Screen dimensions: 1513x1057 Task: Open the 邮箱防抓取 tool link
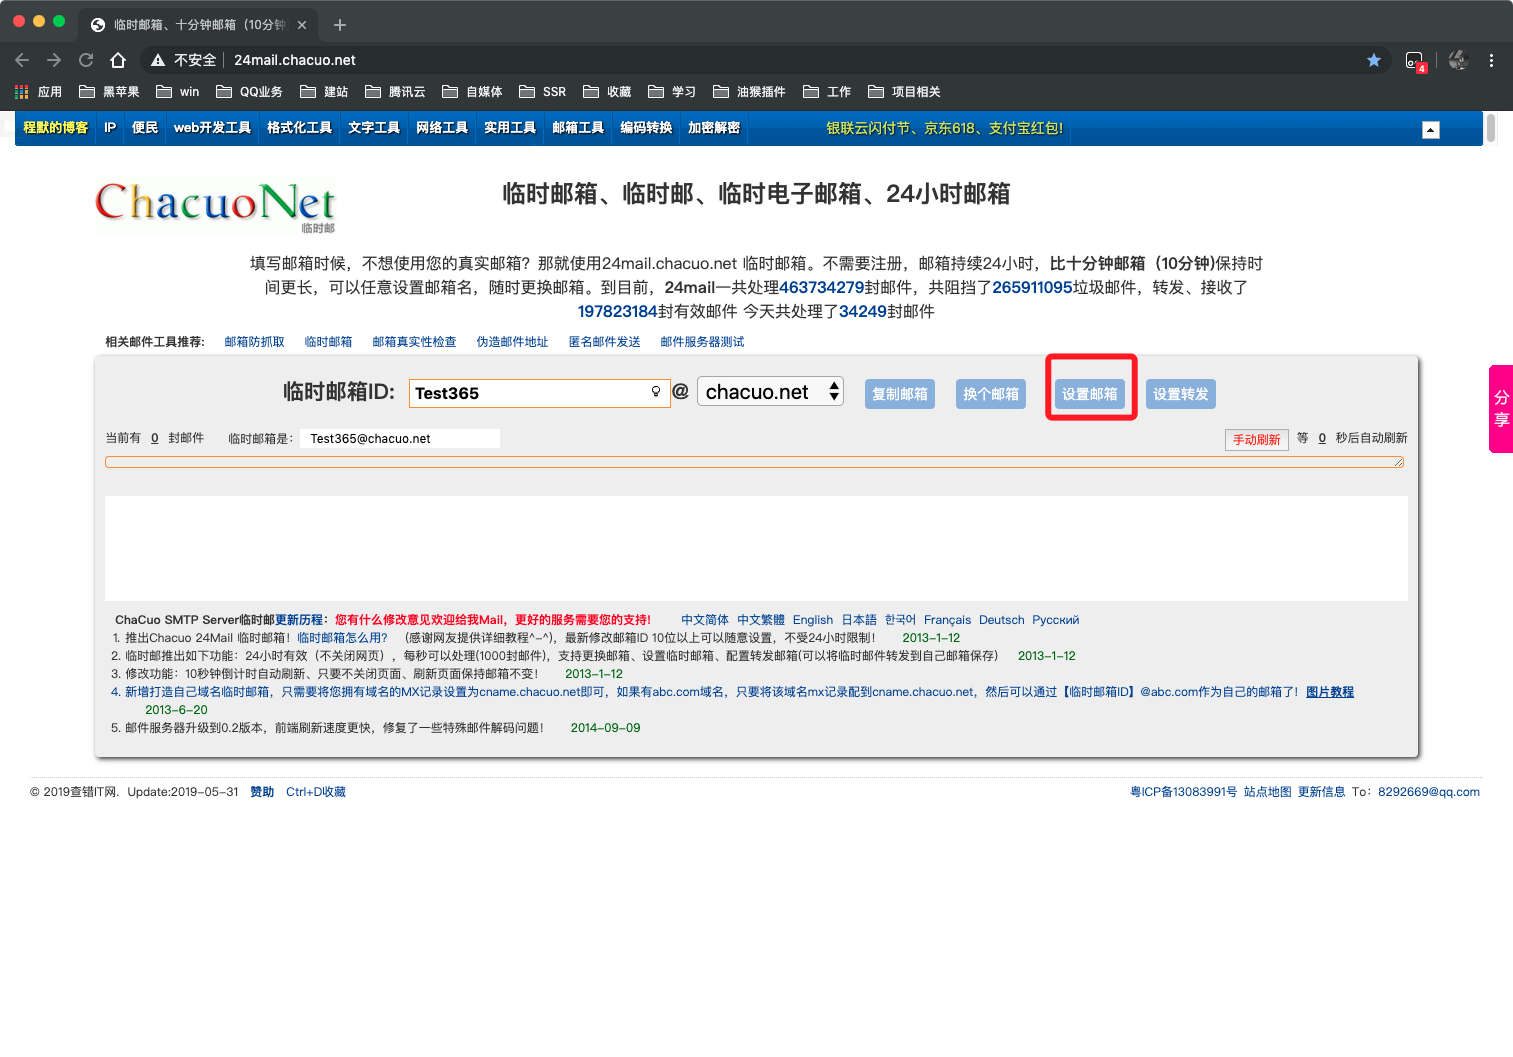click(254, 342)
